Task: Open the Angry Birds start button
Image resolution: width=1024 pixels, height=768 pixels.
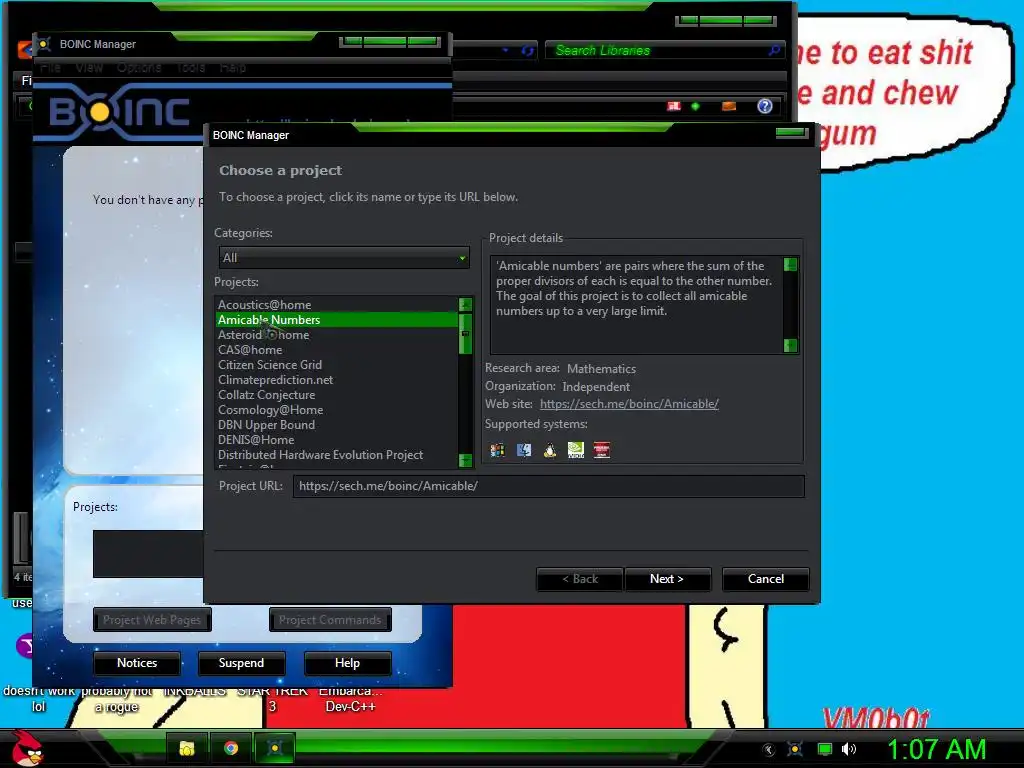Action: pos(27,748)
